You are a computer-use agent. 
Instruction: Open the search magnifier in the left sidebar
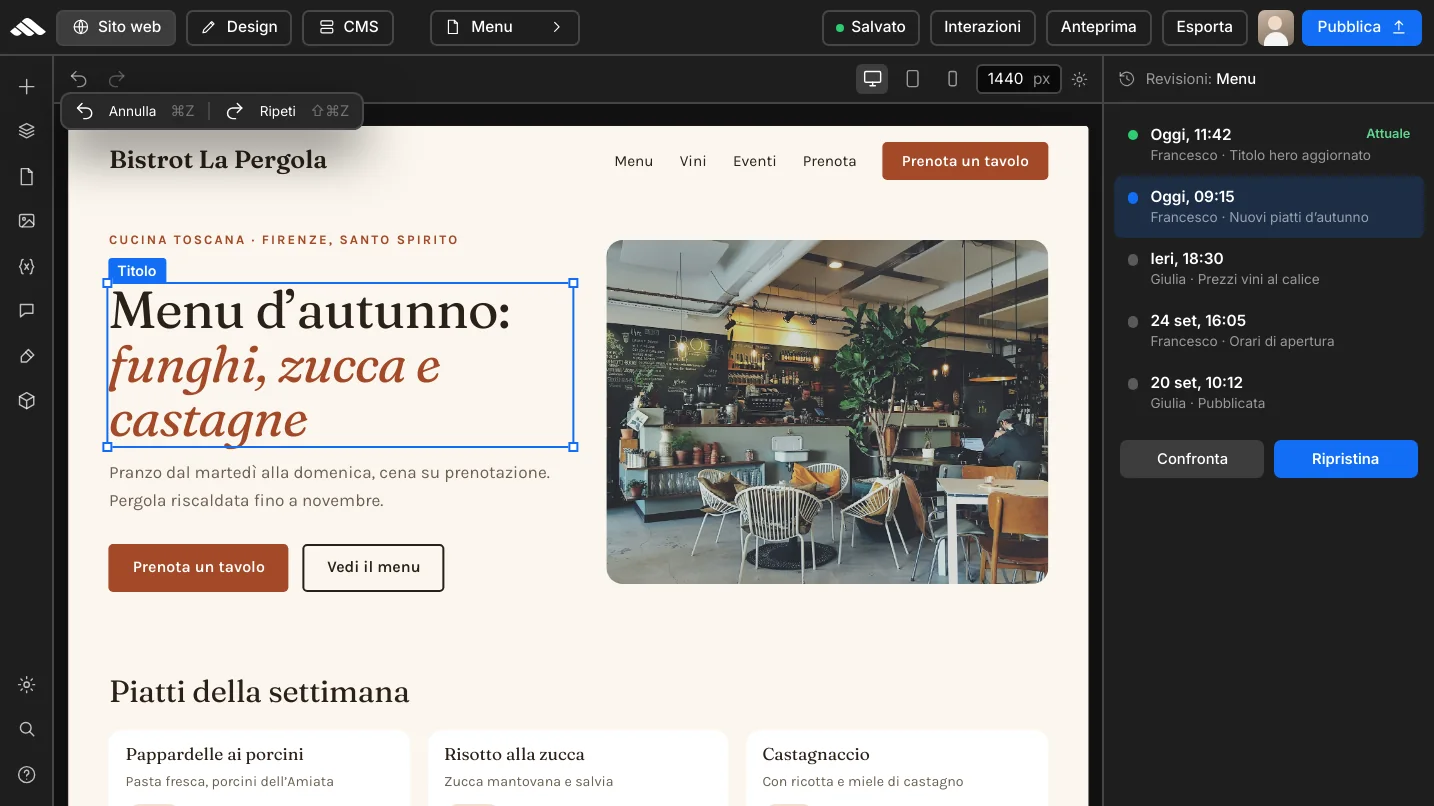(x=27, y=729)
